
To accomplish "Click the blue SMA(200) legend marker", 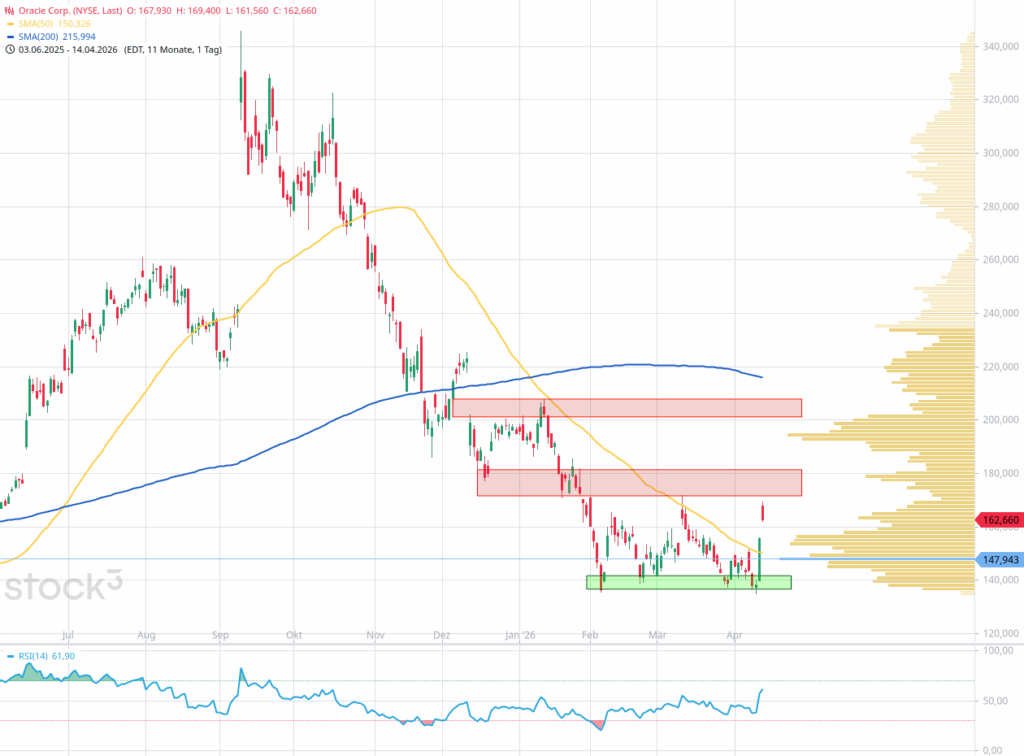I will pos(10,35).
